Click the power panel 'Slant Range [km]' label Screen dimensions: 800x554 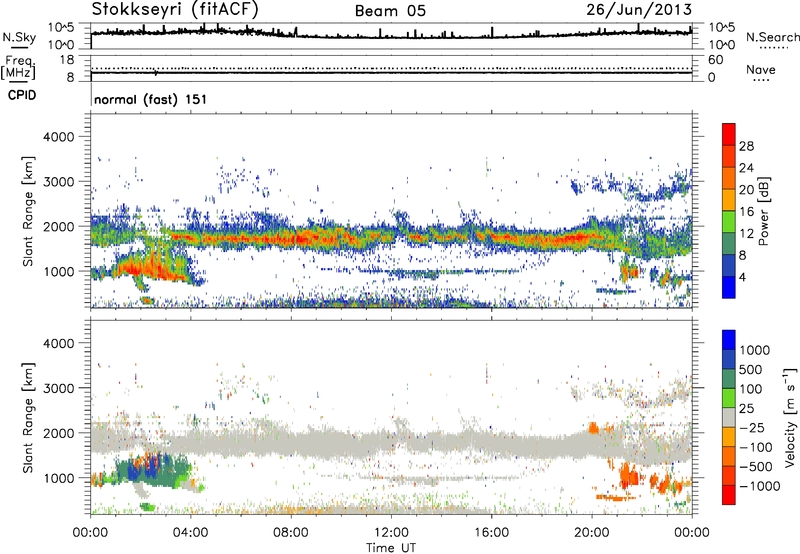(x=28, y=211)
